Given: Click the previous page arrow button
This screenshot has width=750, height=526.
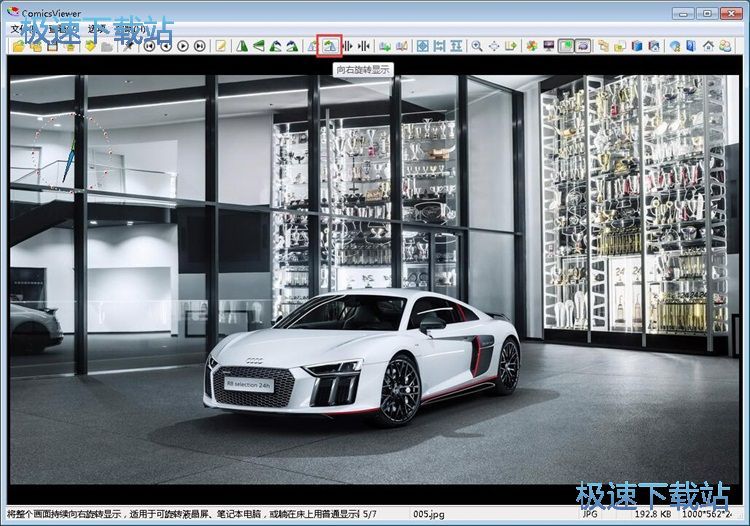Looking at the screenshot, I should [x=166, y=46].
